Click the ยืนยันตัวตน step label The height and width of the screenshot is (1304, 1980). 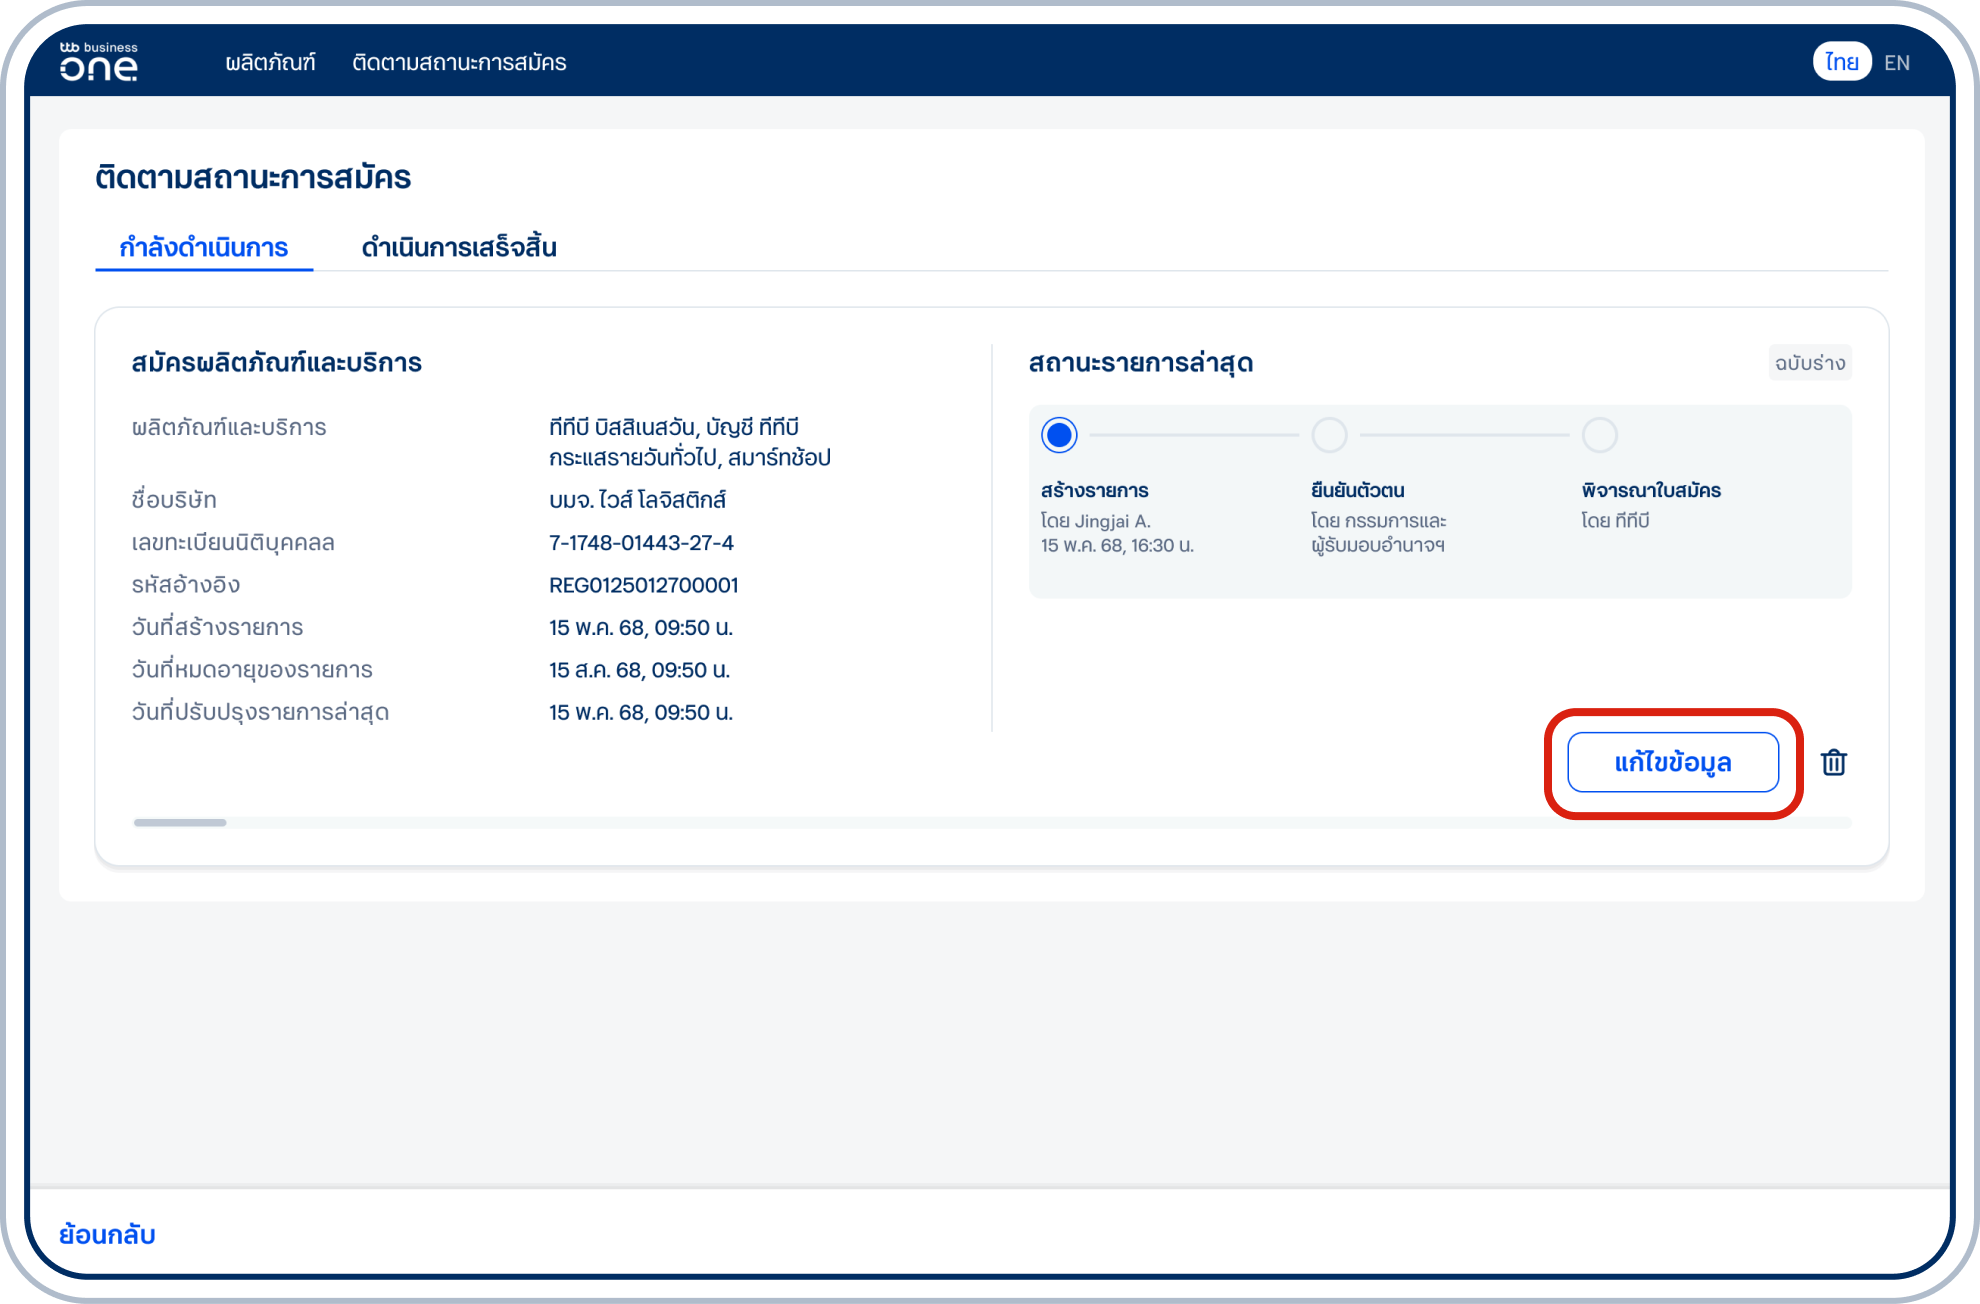pyautogui.click(x=1358, y=490)
